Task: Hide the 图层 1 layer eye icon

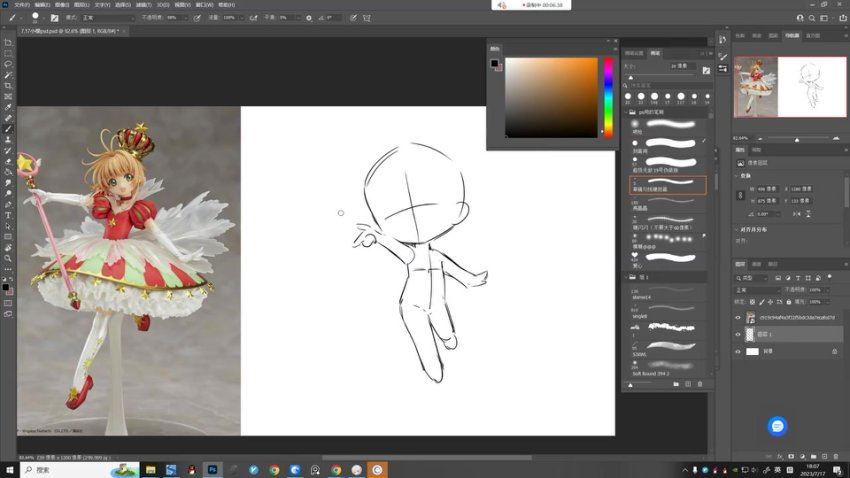Action: (738, 334)
